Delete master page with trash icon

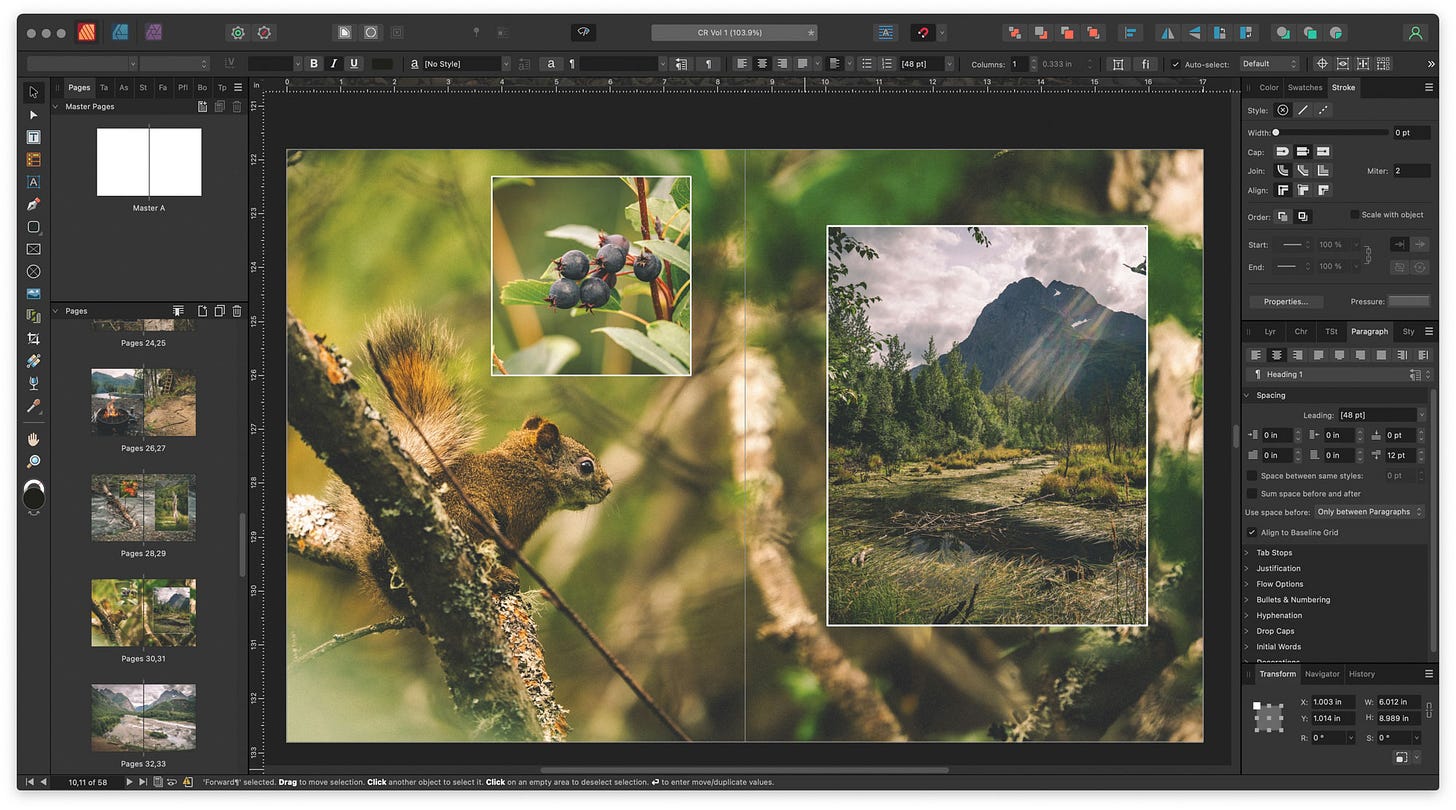[x=237, y=106]
